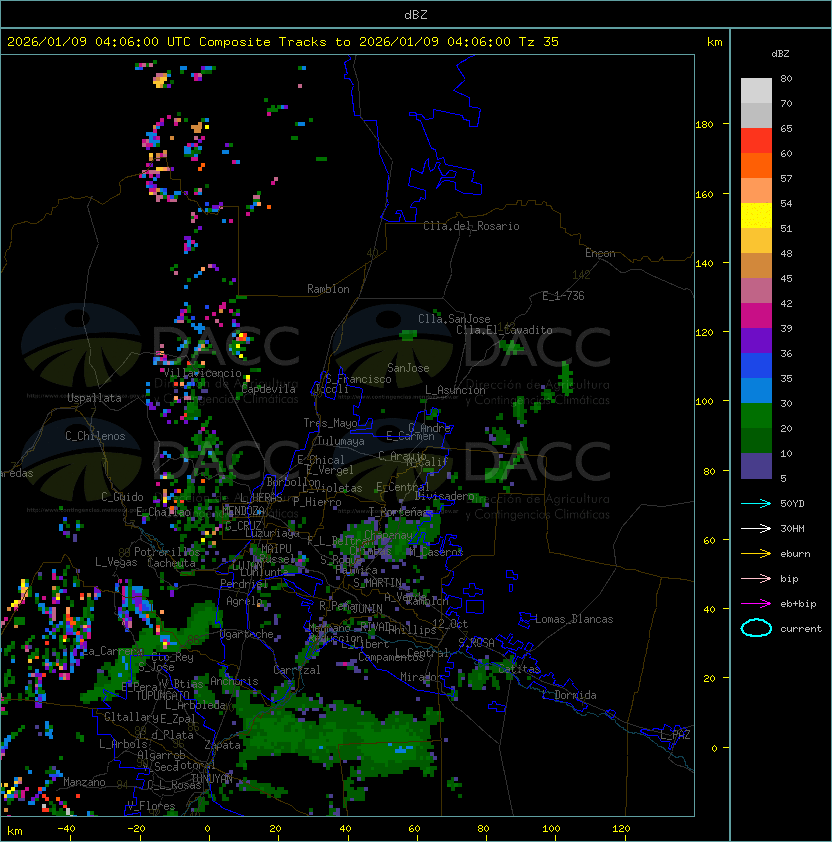
Task: Click the '-40' tick on horizontal axis
Action: pyautogui.click(x=66, y=829)
